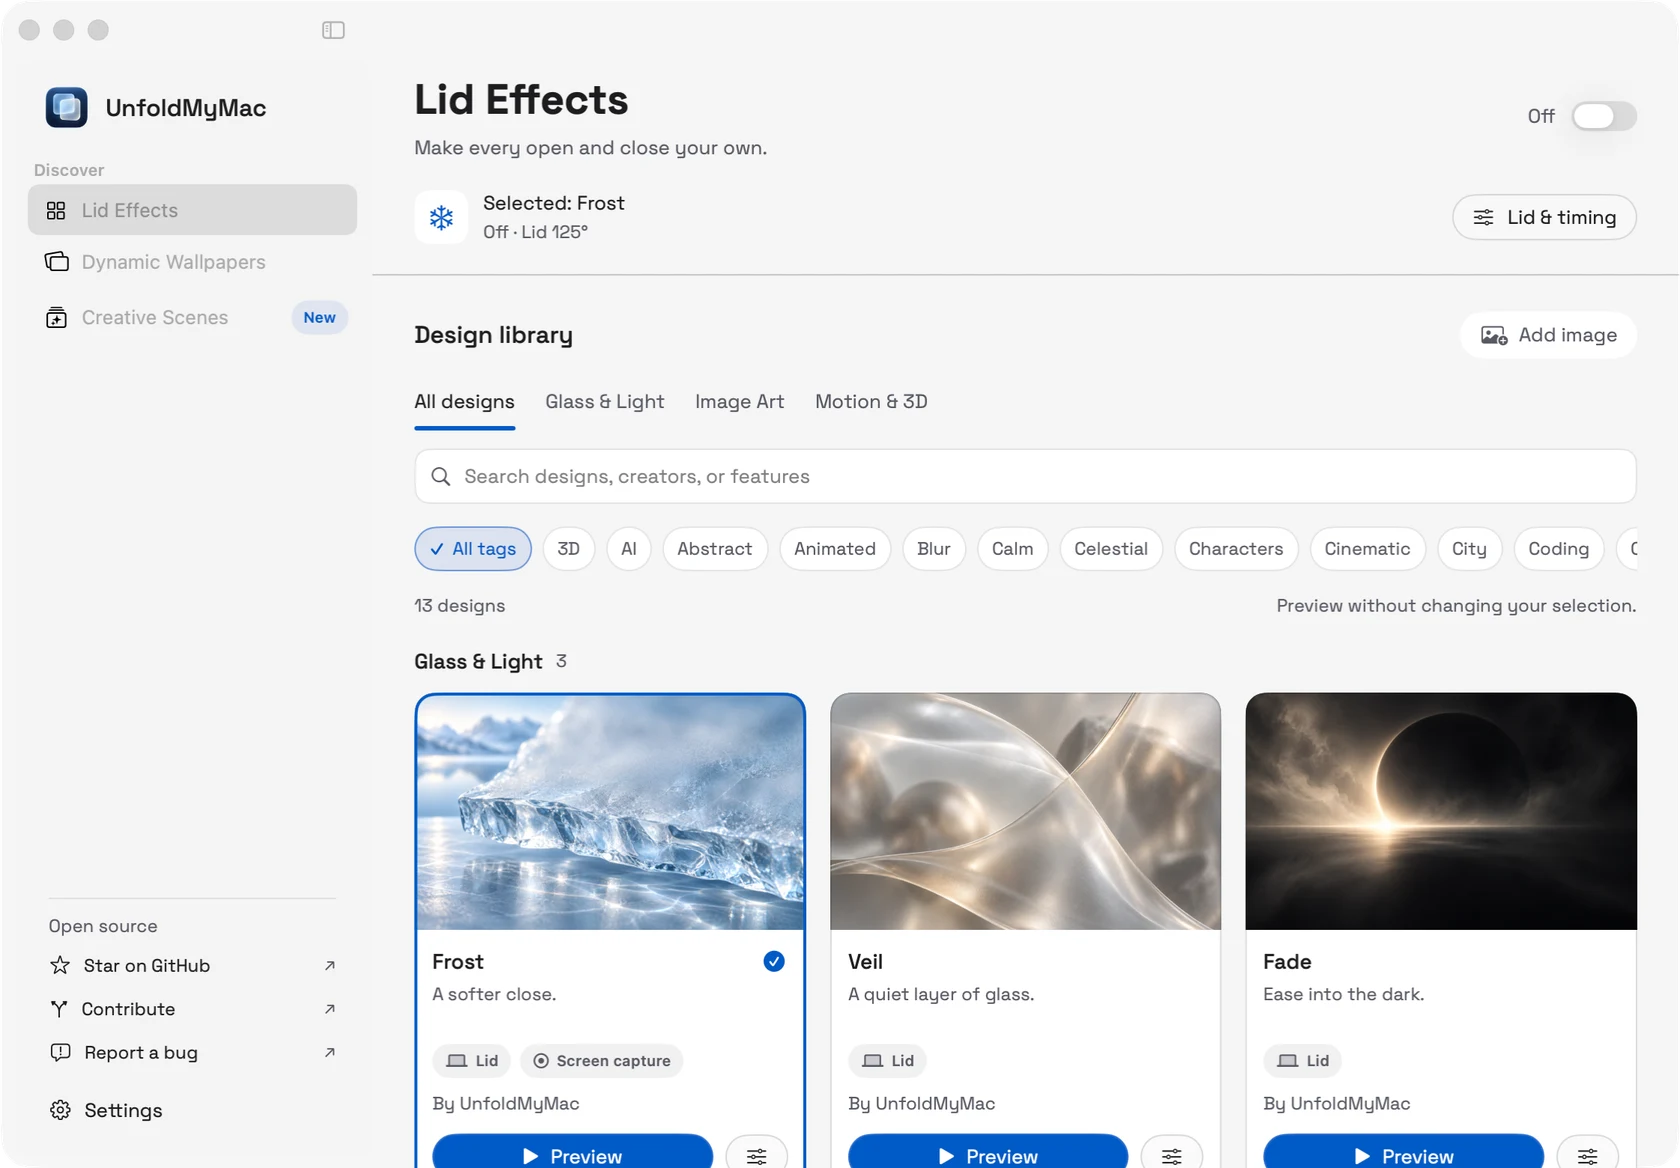This screenshot has width=1680, height=1168.
Task: Filter by the Coding tag
Action: coord(1559,549)
